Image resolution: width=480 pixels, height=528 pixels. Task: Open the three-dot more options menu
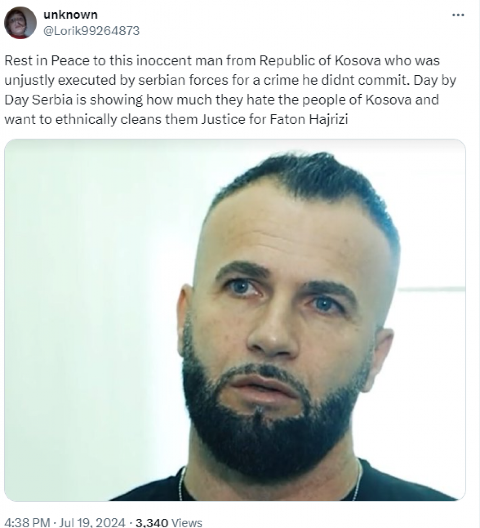click(458, 15)
